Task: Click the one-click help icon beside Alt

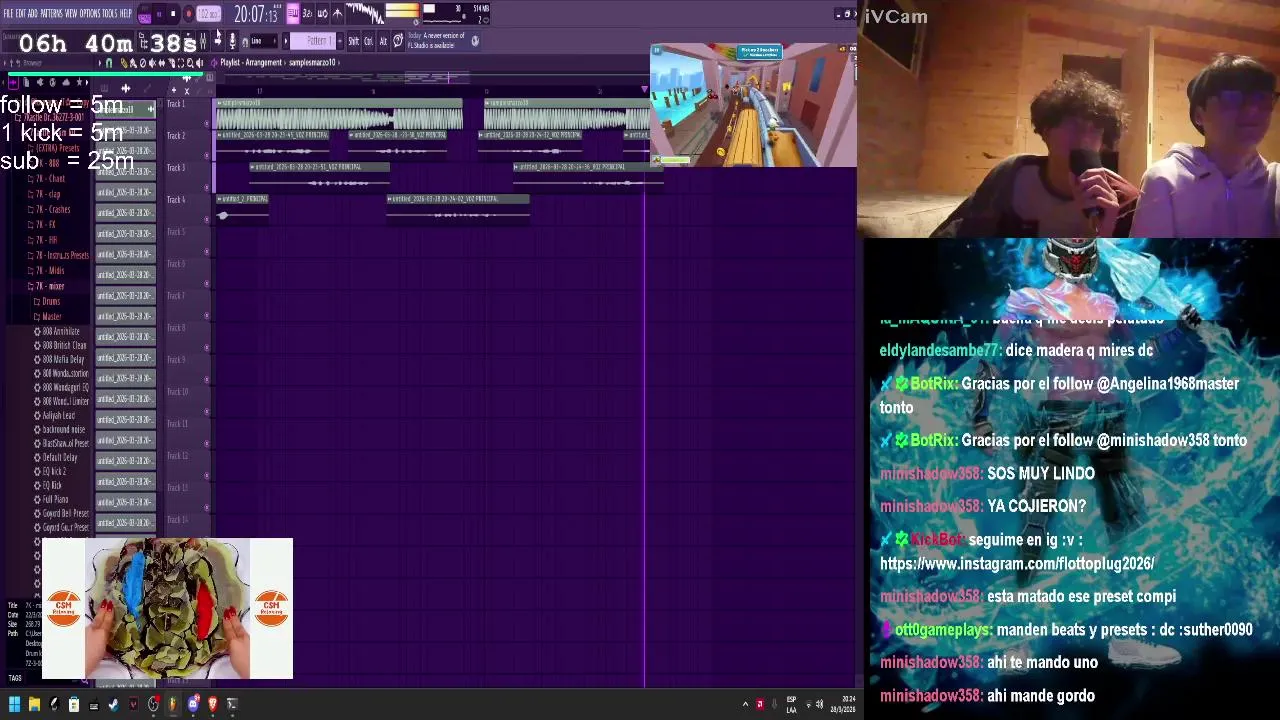Action: pyautogui.click(x=398, y=40)
